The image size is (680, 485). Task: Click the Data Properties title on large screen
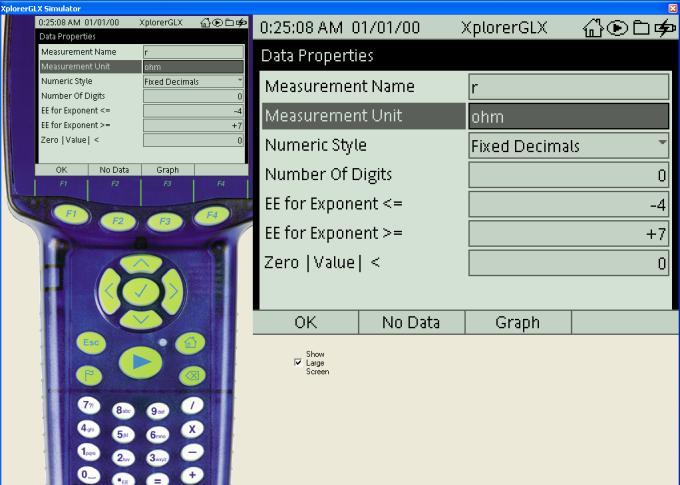(x=317, y=56)
